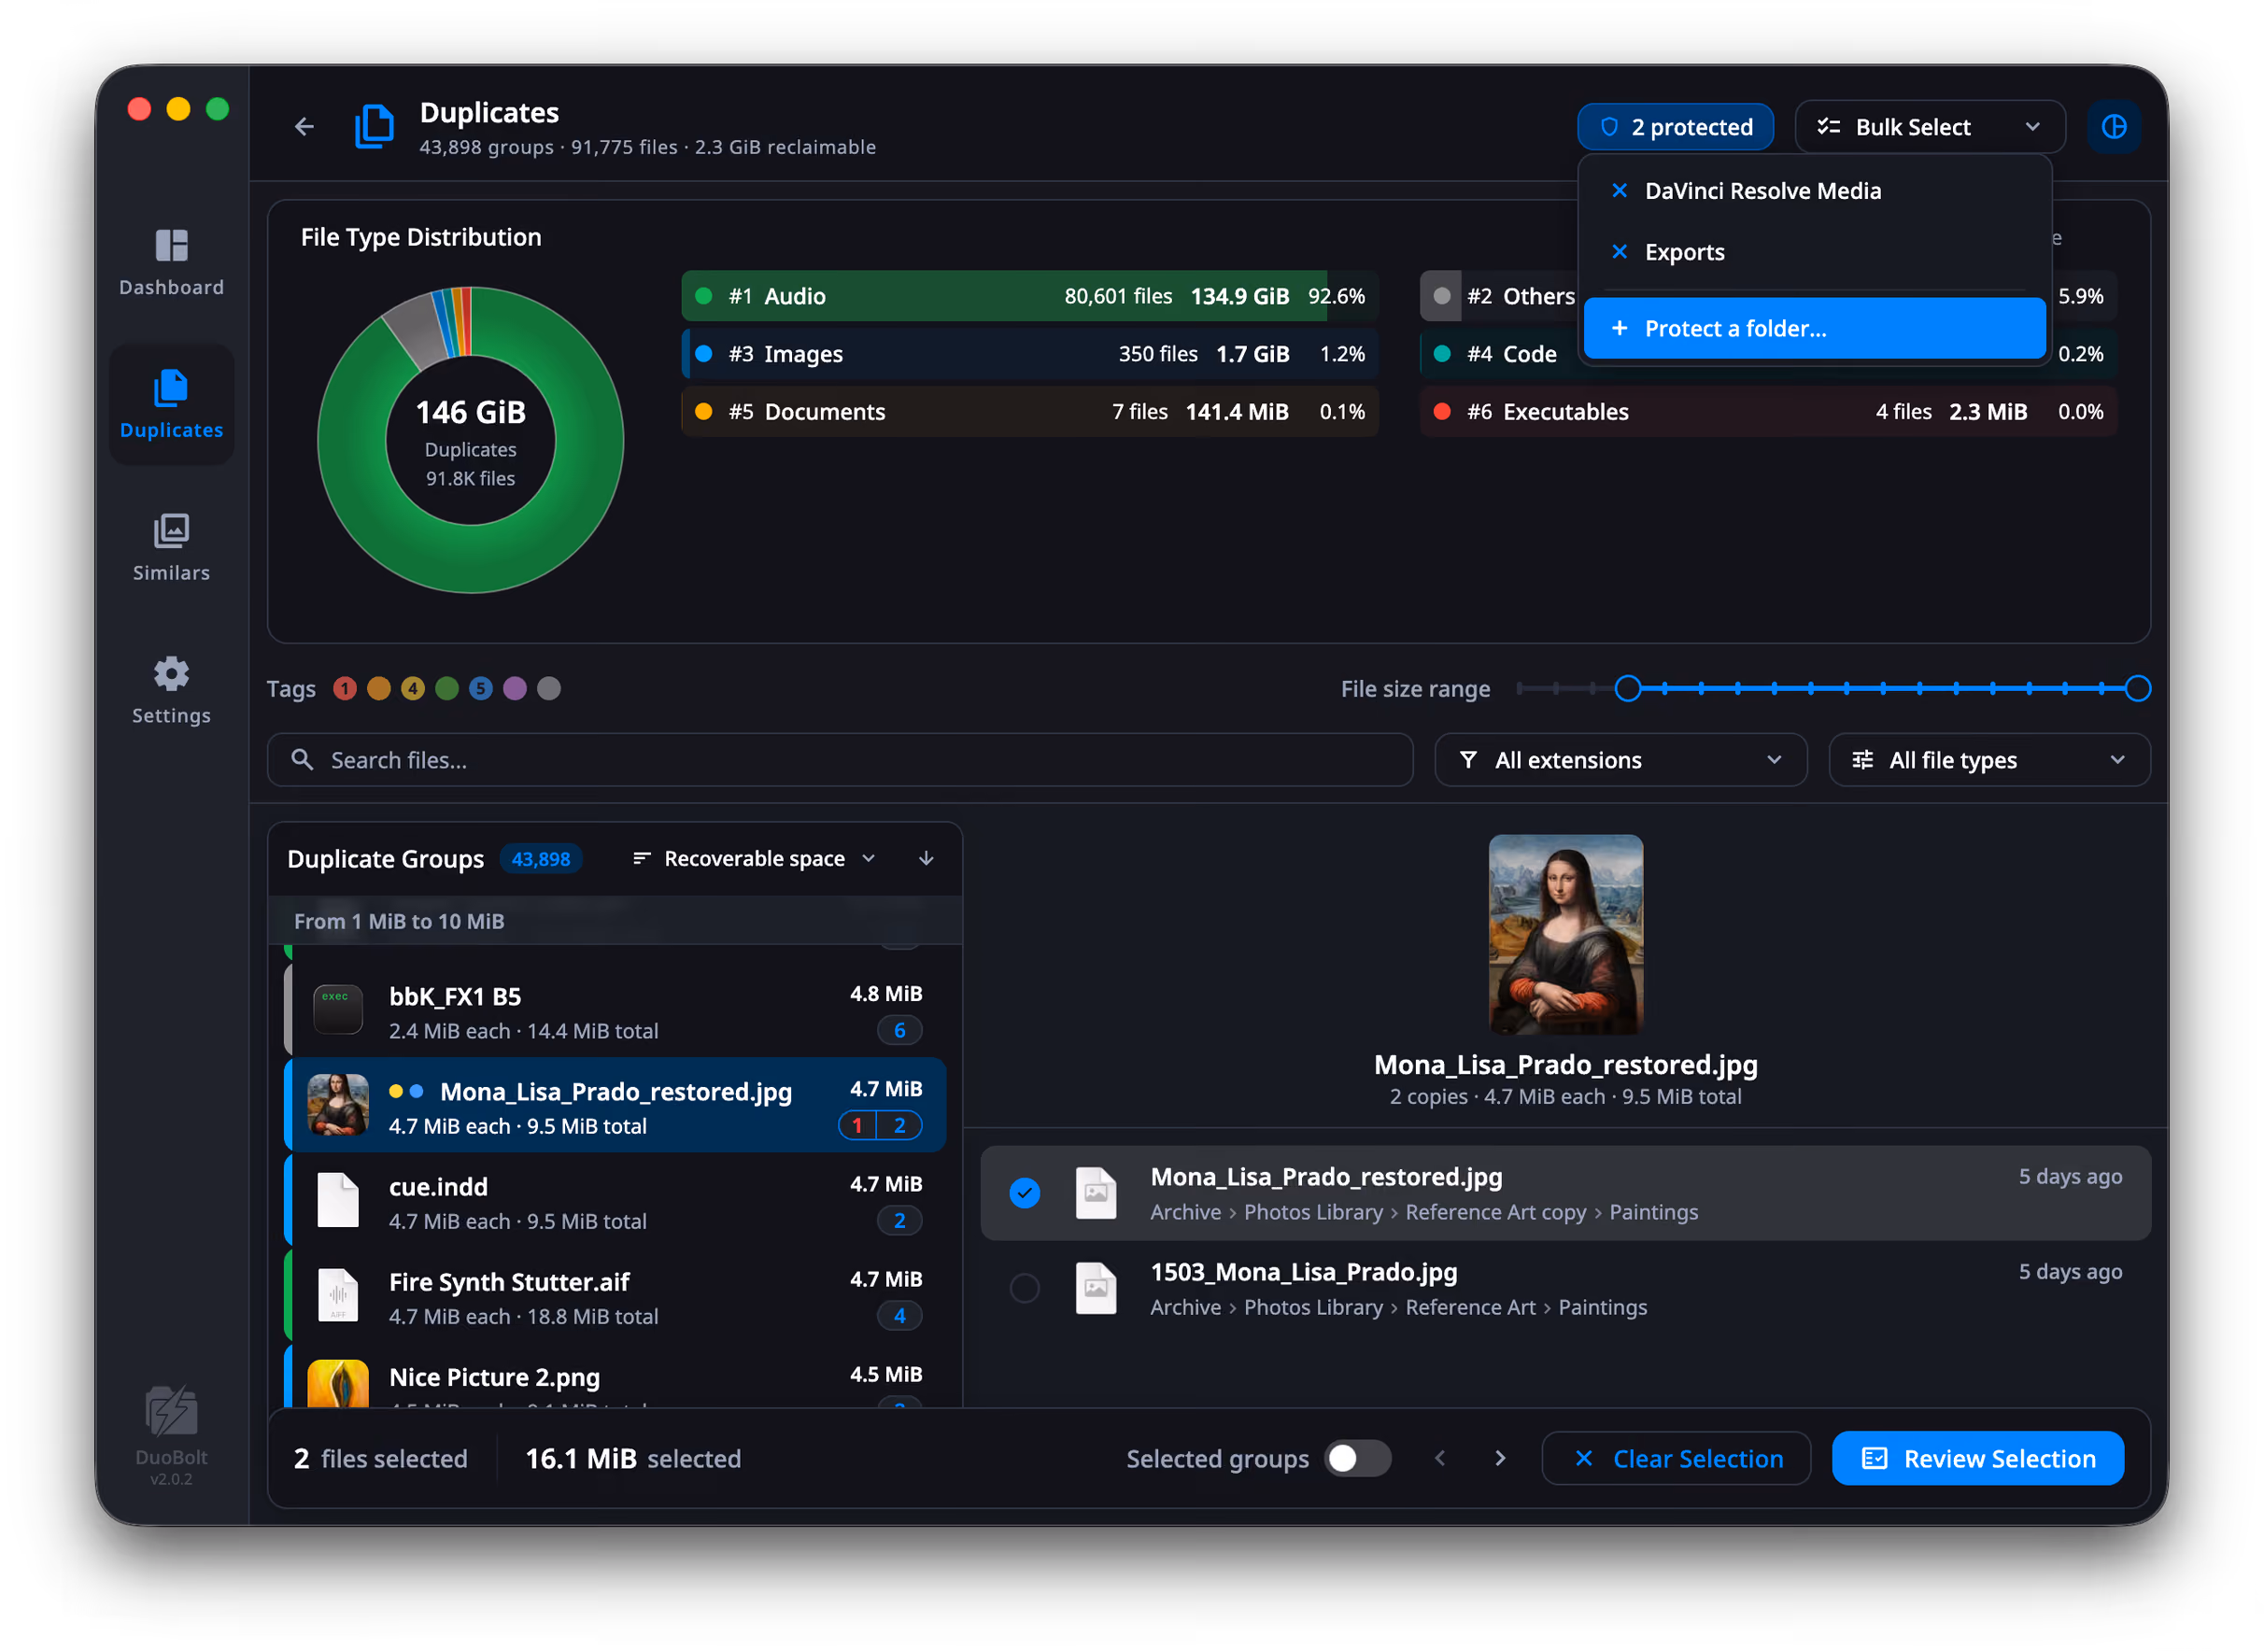Click the search magnifier icon
The height and width of the screenshot is (1652, 2264).
pos(302,760)
